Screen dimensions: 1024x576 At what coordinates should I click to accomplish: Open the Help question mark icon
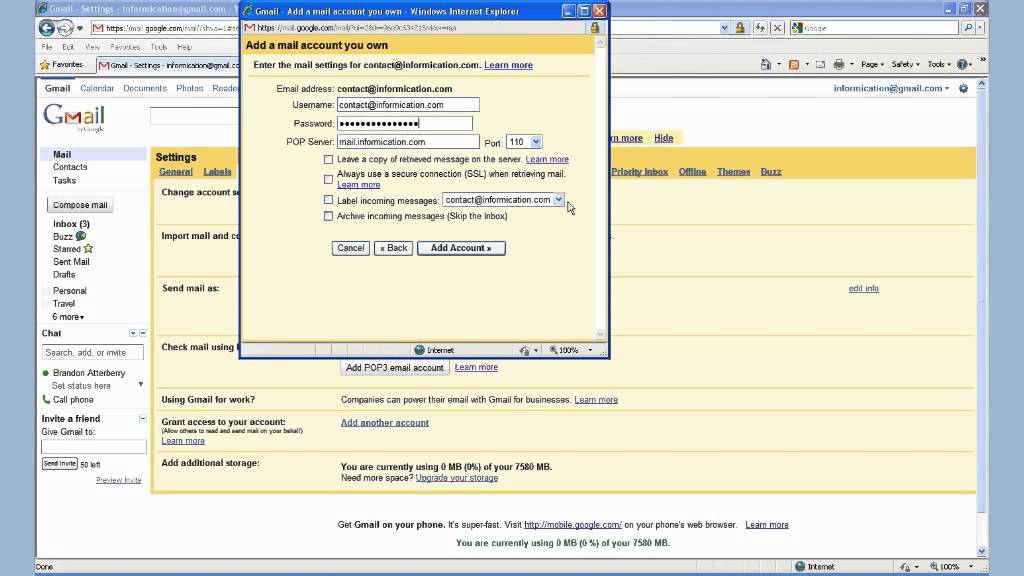pyautogui.click(x=962, y=65)
